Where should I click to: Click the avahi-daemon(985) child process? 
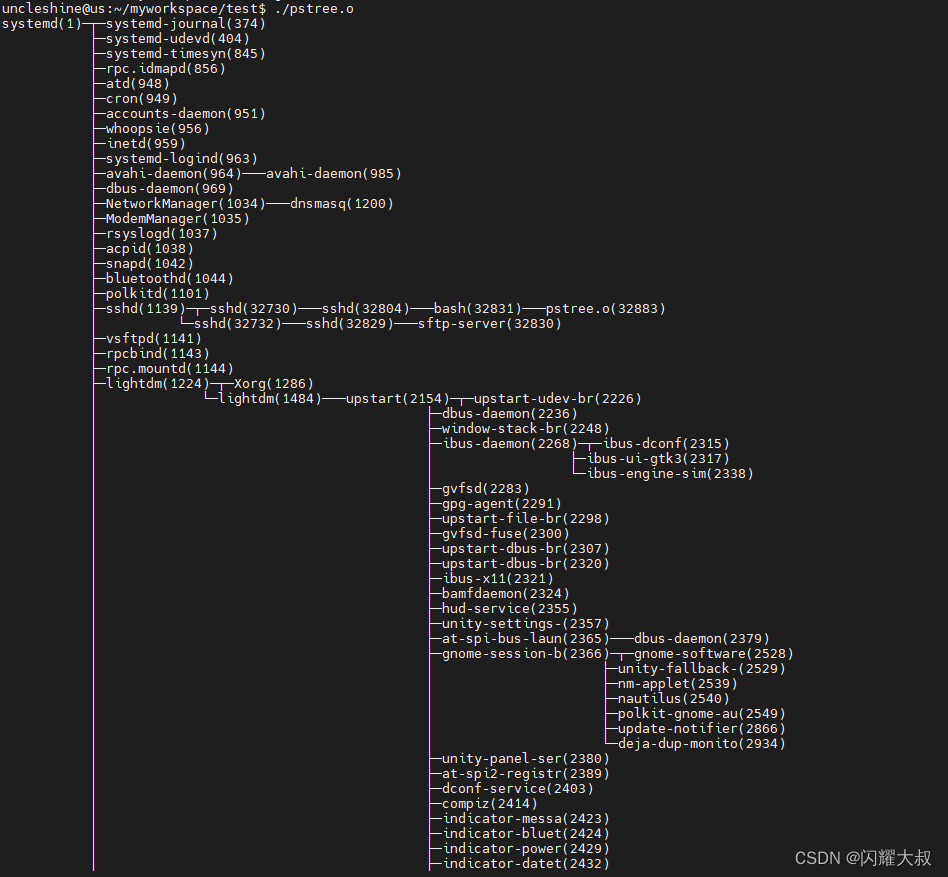(x=334, y=174)
